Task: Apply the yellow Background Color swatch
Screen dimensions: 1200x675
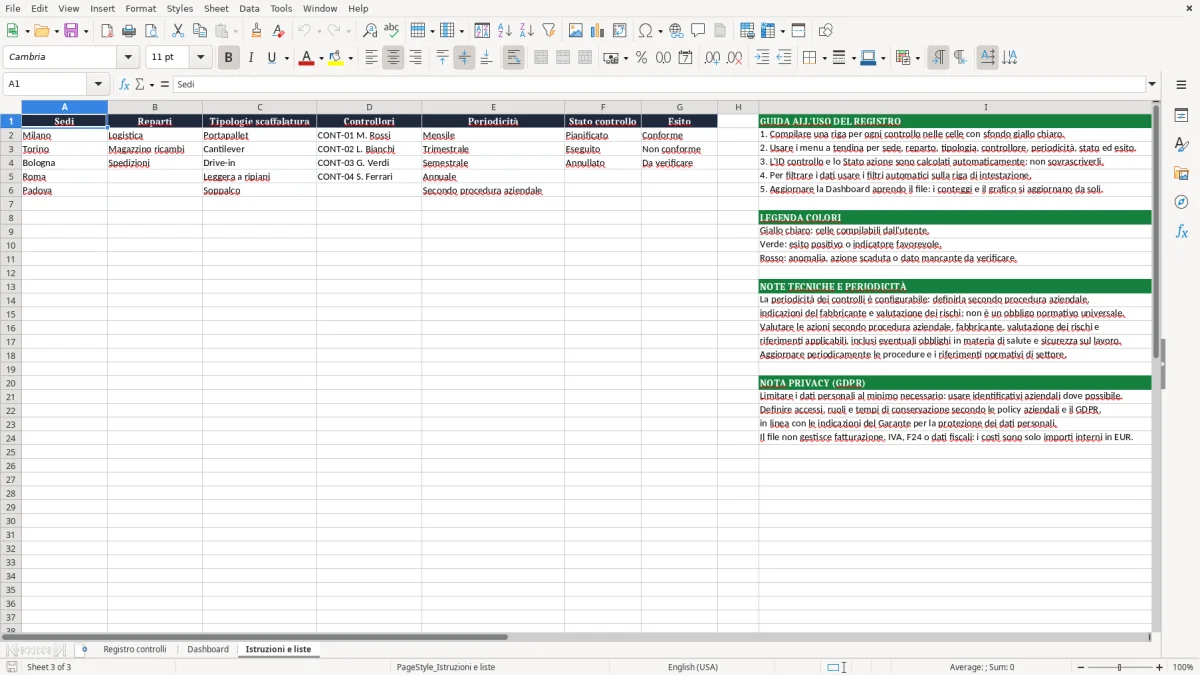Action: coord(336,58)
